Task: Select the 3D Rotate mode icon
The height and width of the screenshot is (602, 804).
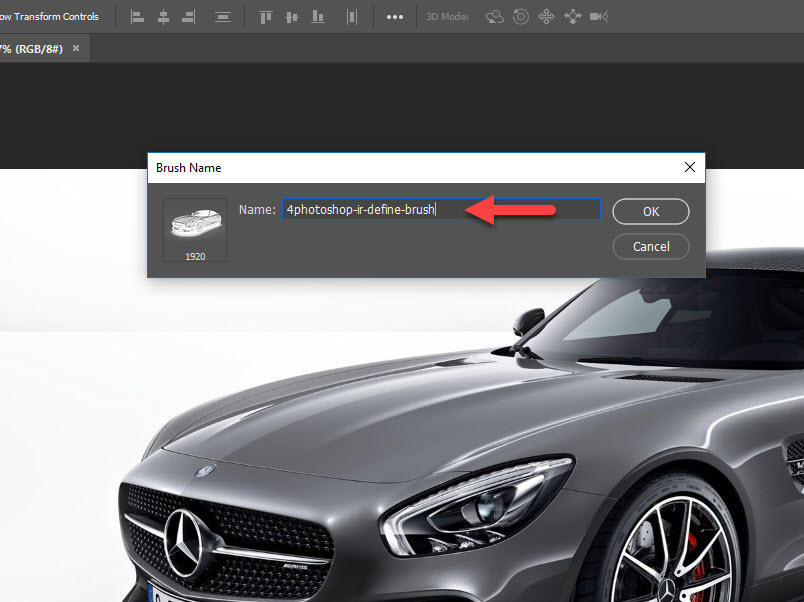Action: [495, 17]
